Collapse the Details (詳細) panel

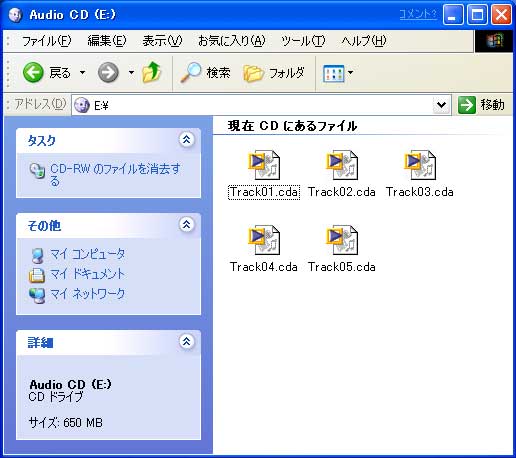187,341
